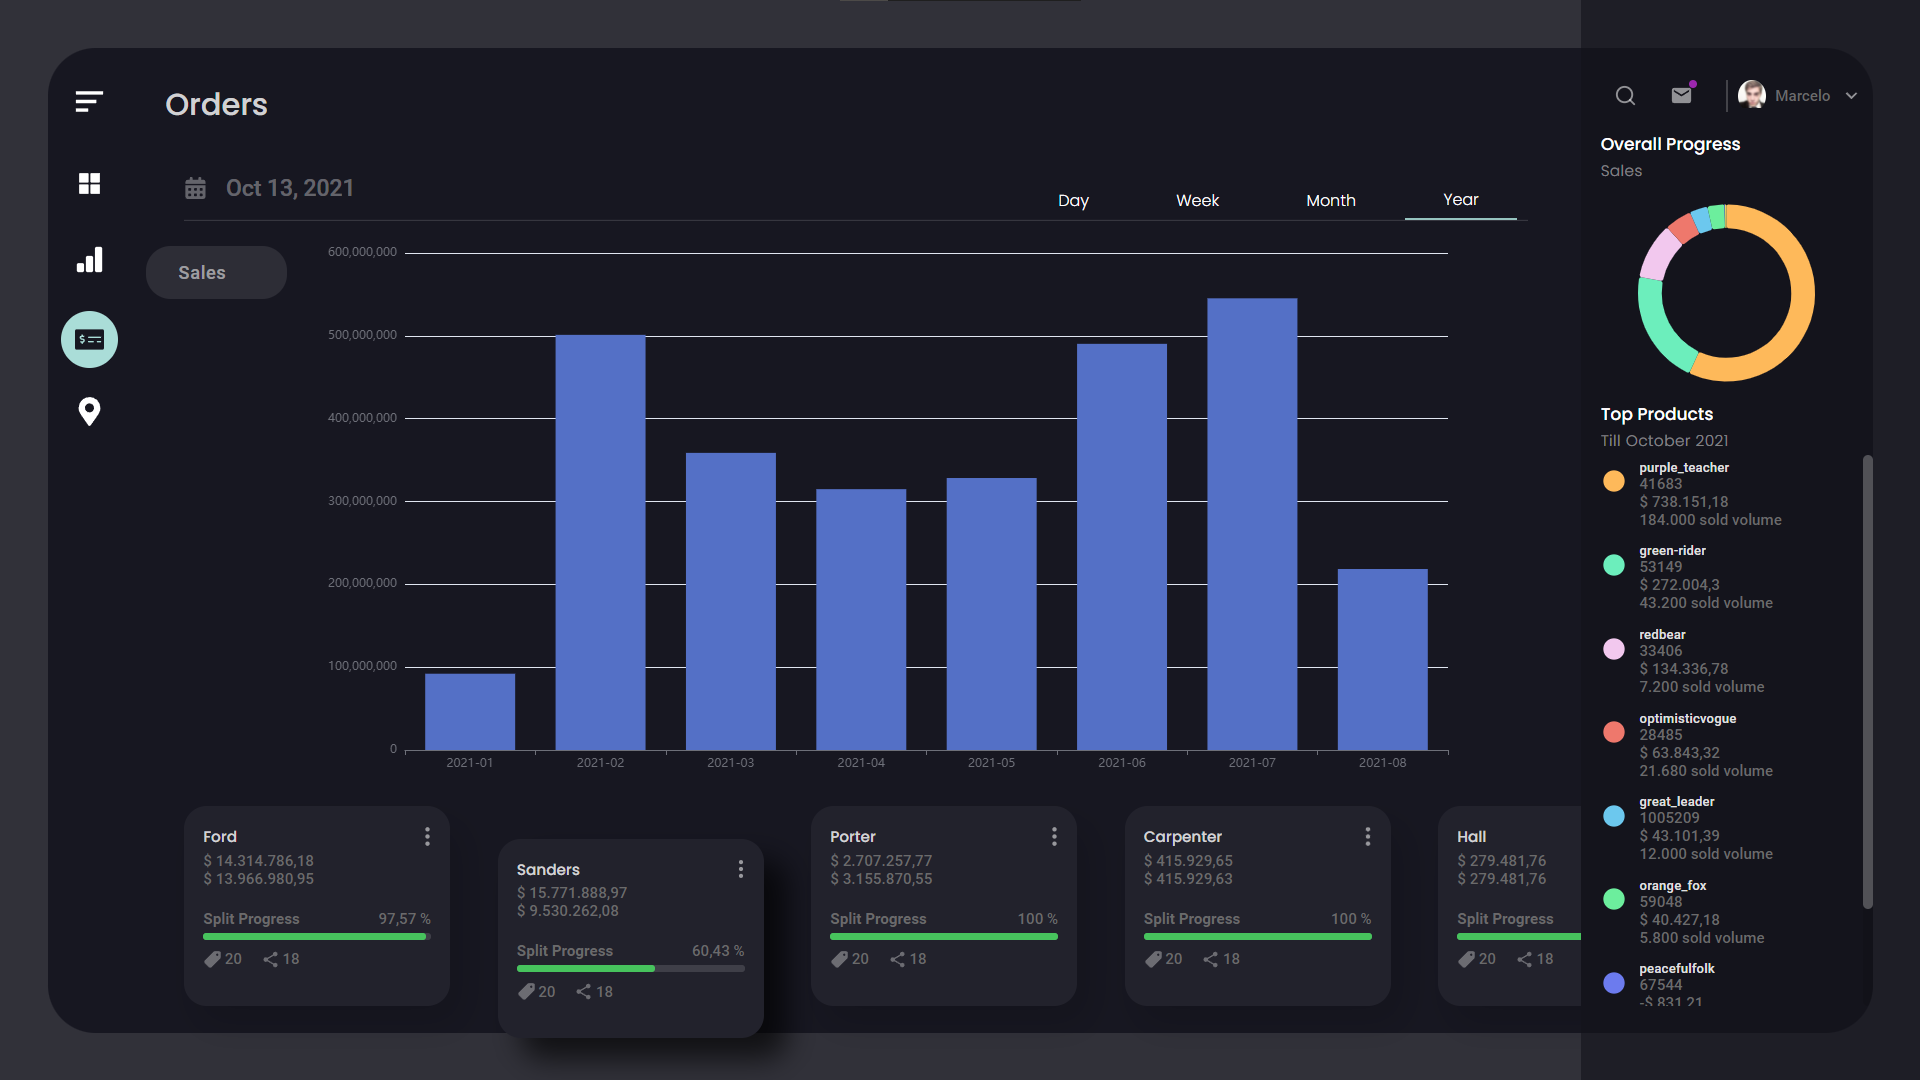Select the orders payment card icon
1920x1080 pixels.
click(89, 340)
